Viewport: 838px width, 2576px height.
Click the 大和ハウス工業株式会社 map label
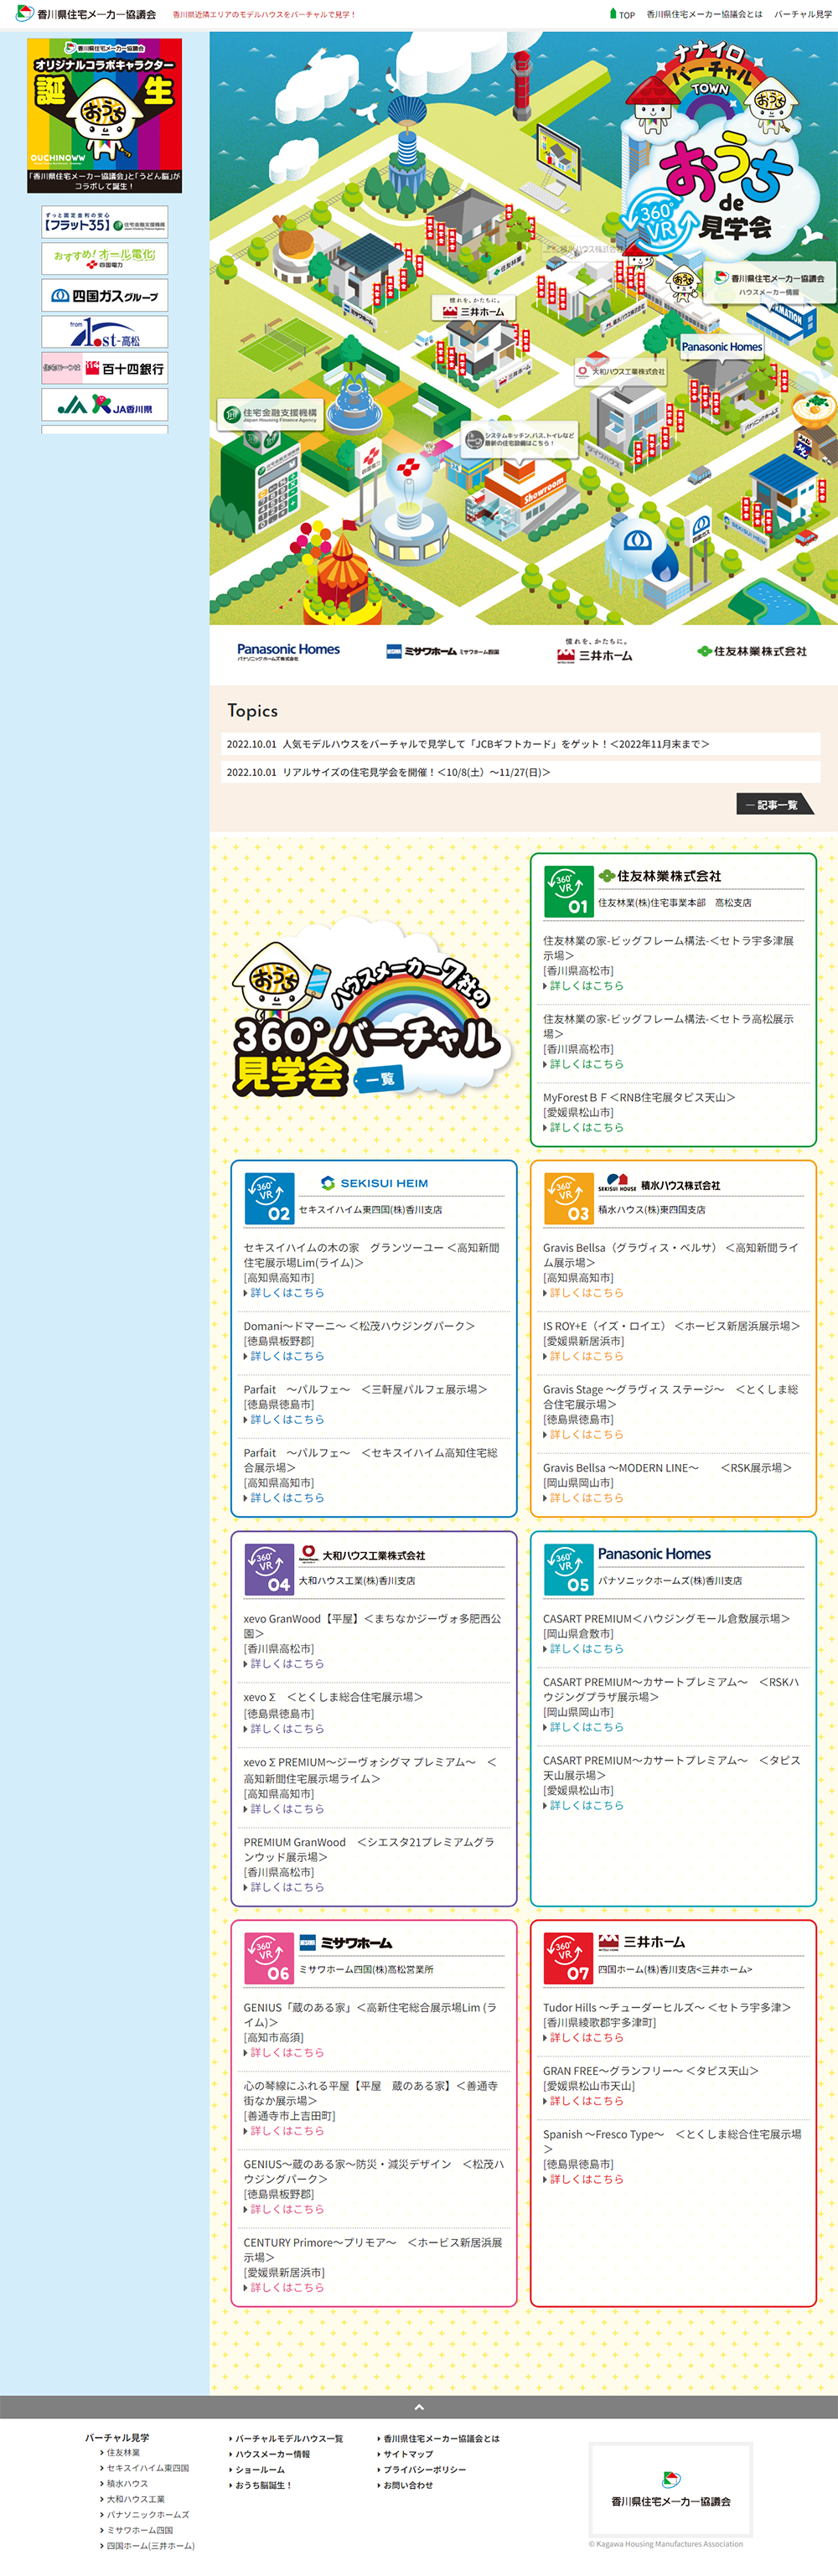click(620, 372)
